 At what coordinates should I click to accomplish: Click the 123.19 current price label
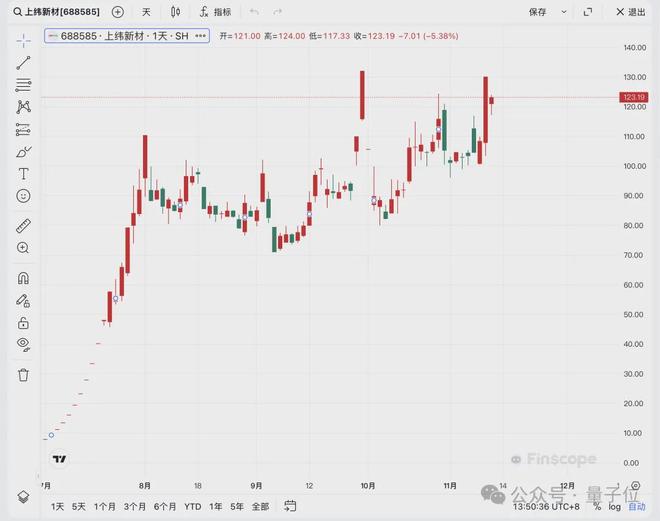point(633,97)
